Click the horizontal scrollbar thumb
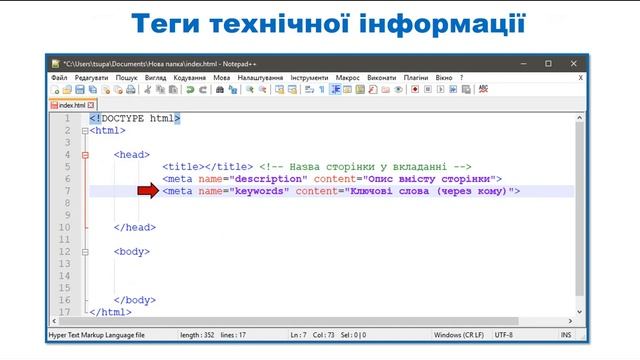The width and height of the screenshot is (640, 360). (x=289, y=321)
